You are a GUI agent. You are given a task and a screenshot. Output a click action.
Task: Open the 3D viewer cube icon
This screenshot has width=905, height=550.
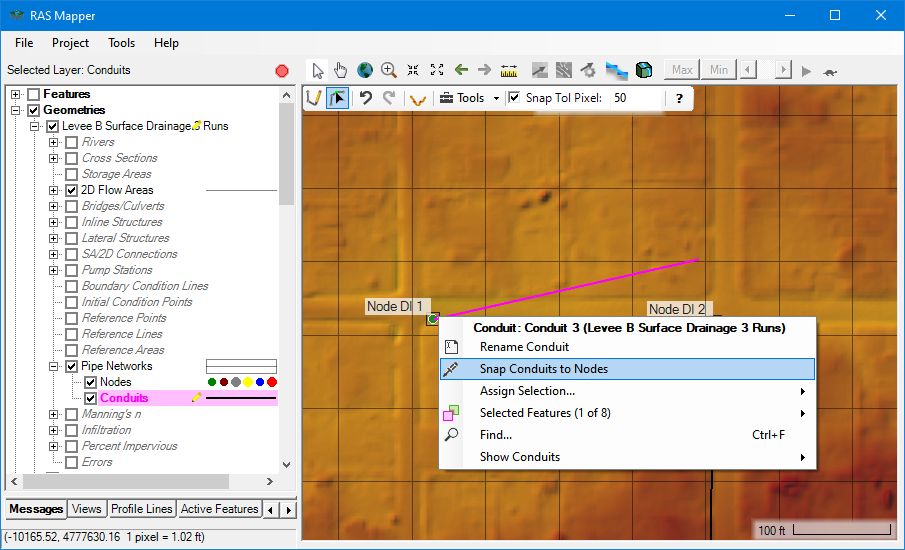(644, 70)
